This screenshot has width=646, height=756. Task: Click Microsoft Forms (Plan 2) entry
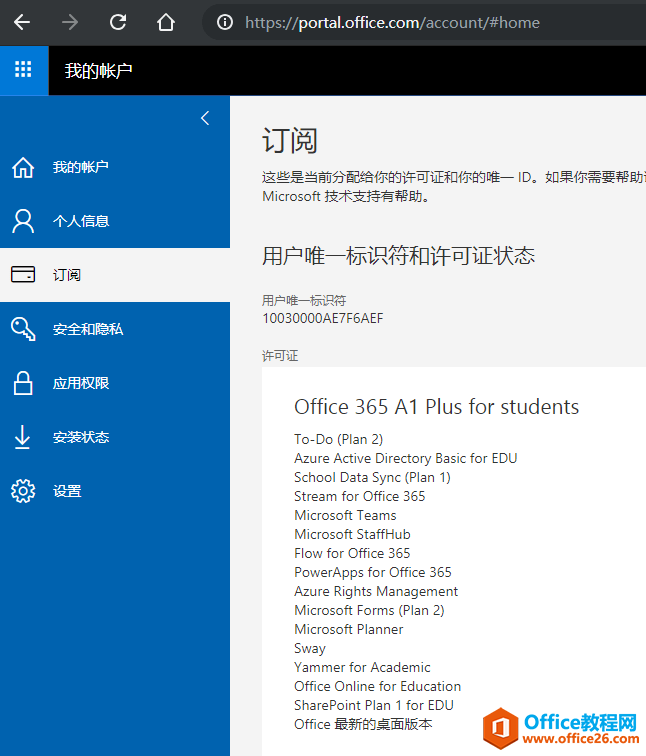tap(369, 610)
